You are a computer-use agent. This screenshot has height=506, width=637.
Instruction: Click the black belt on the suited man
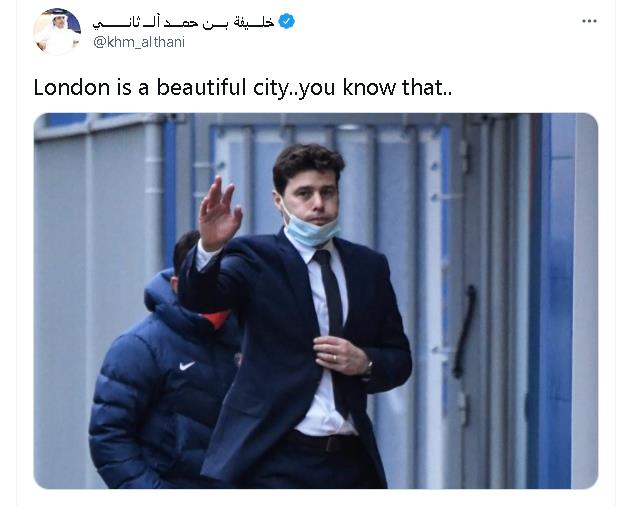pos(324,442)
